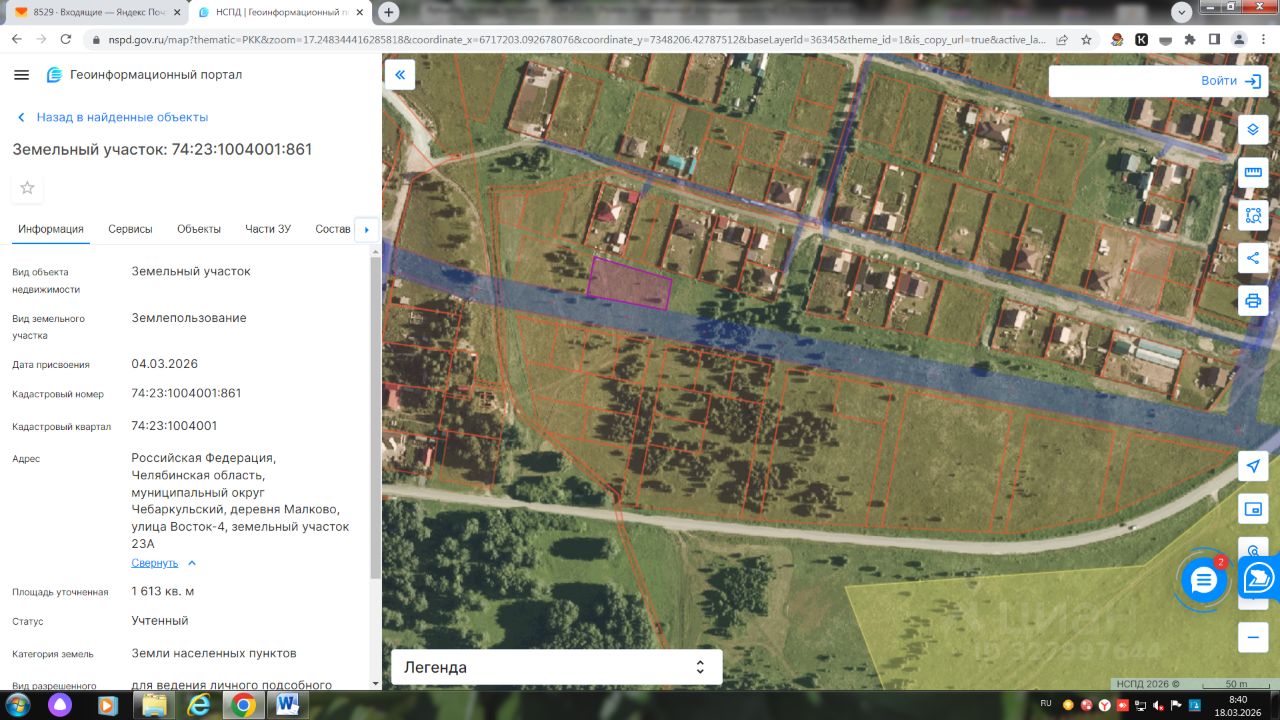Select cadastral quarter 74:23:1004001 value
1280x720 pixels.
pos(174,426)
